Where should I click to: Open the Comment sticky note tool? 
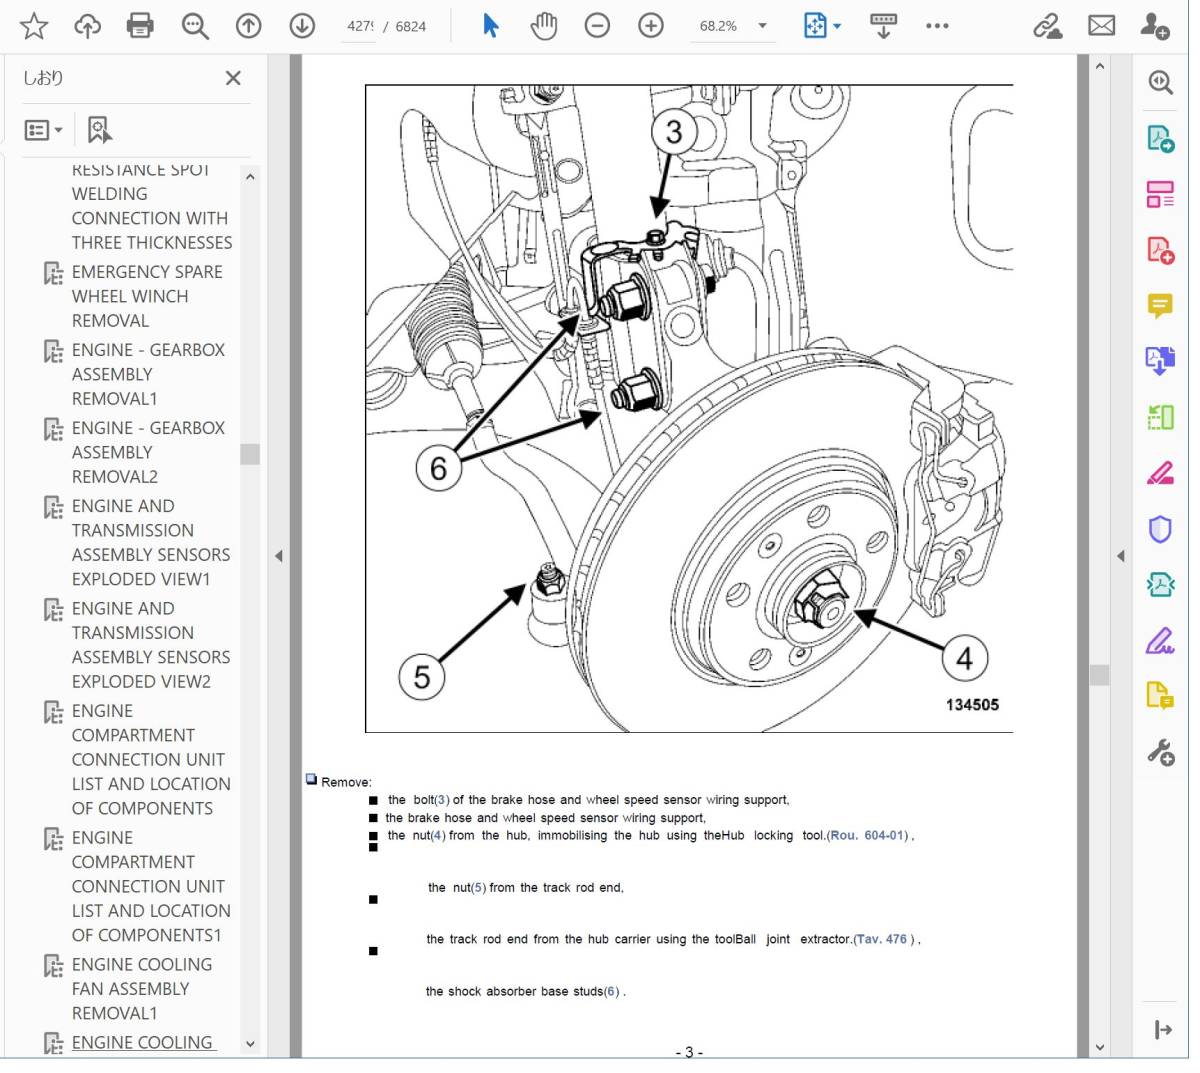(x=1160, y=305)
